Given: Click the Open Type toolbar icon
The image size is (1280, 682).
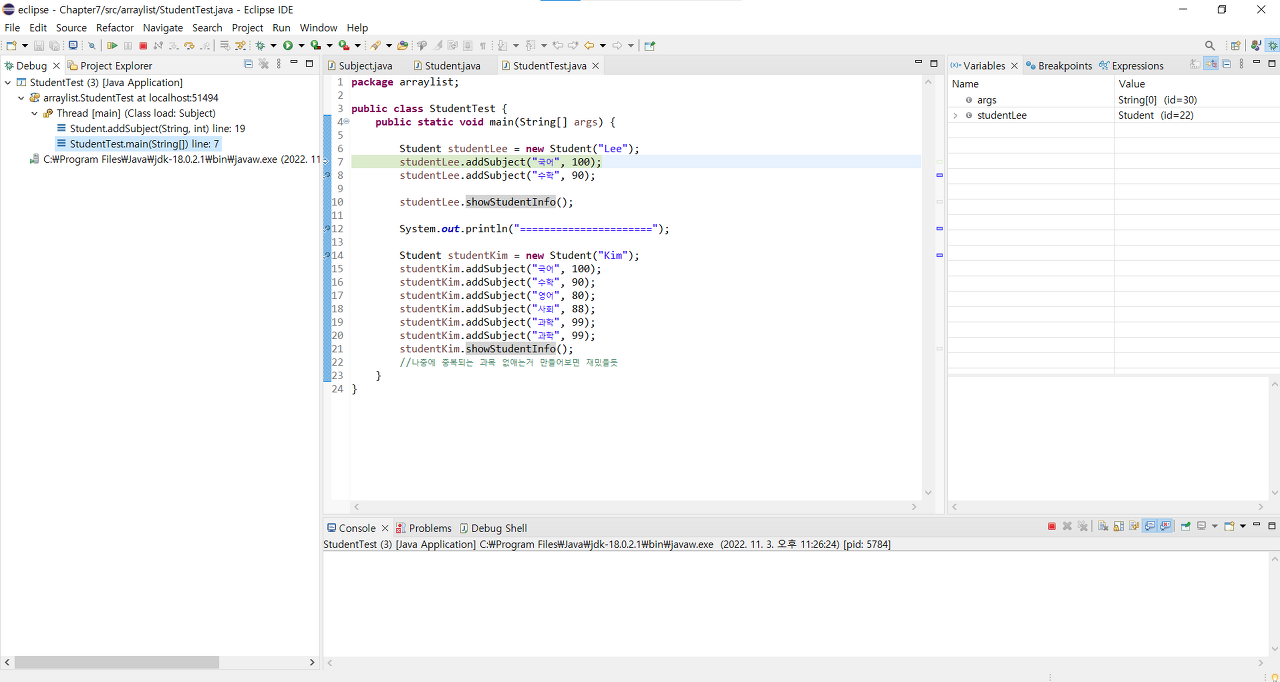Looking at the screenshot, I should (403, 45).
